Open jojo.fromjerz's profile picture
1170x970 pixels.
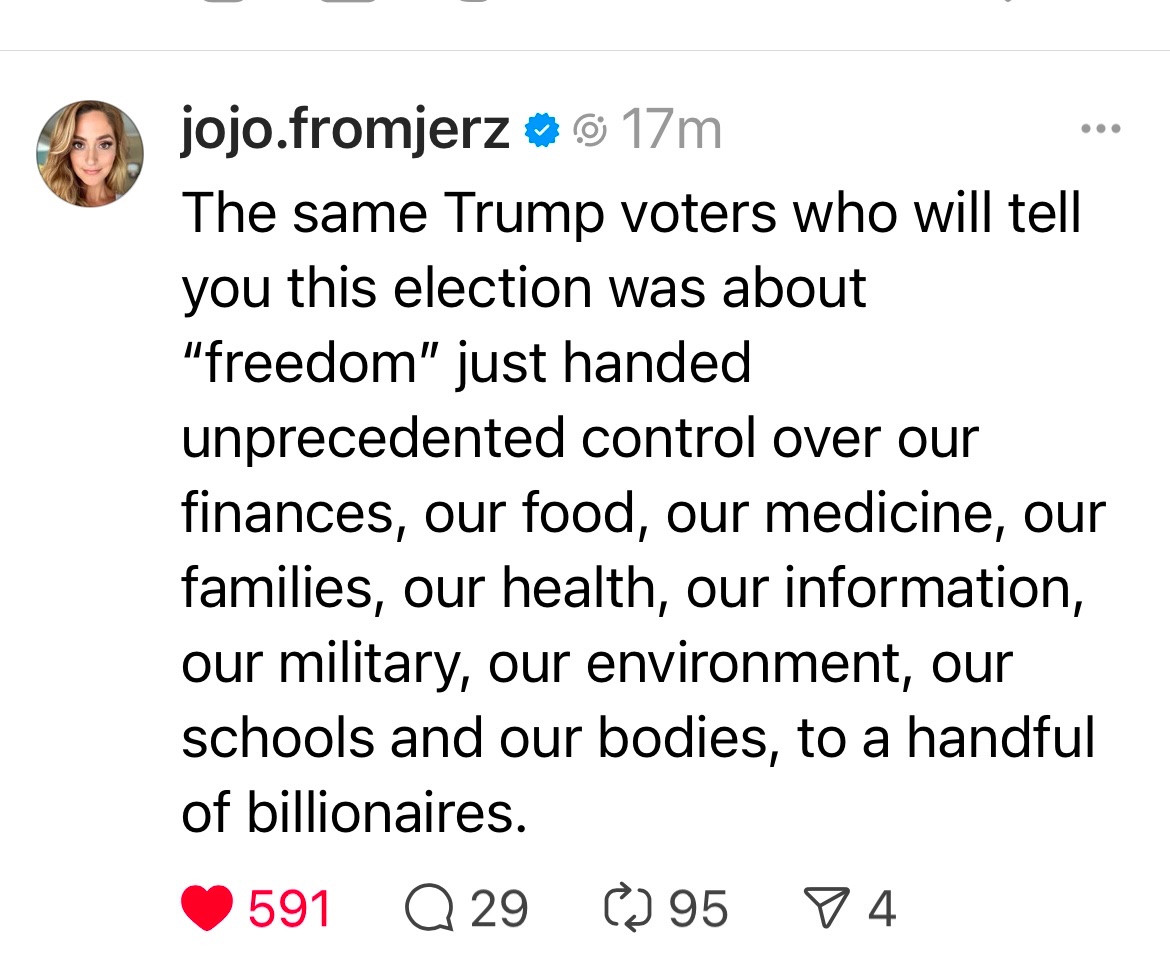[90, 153]
